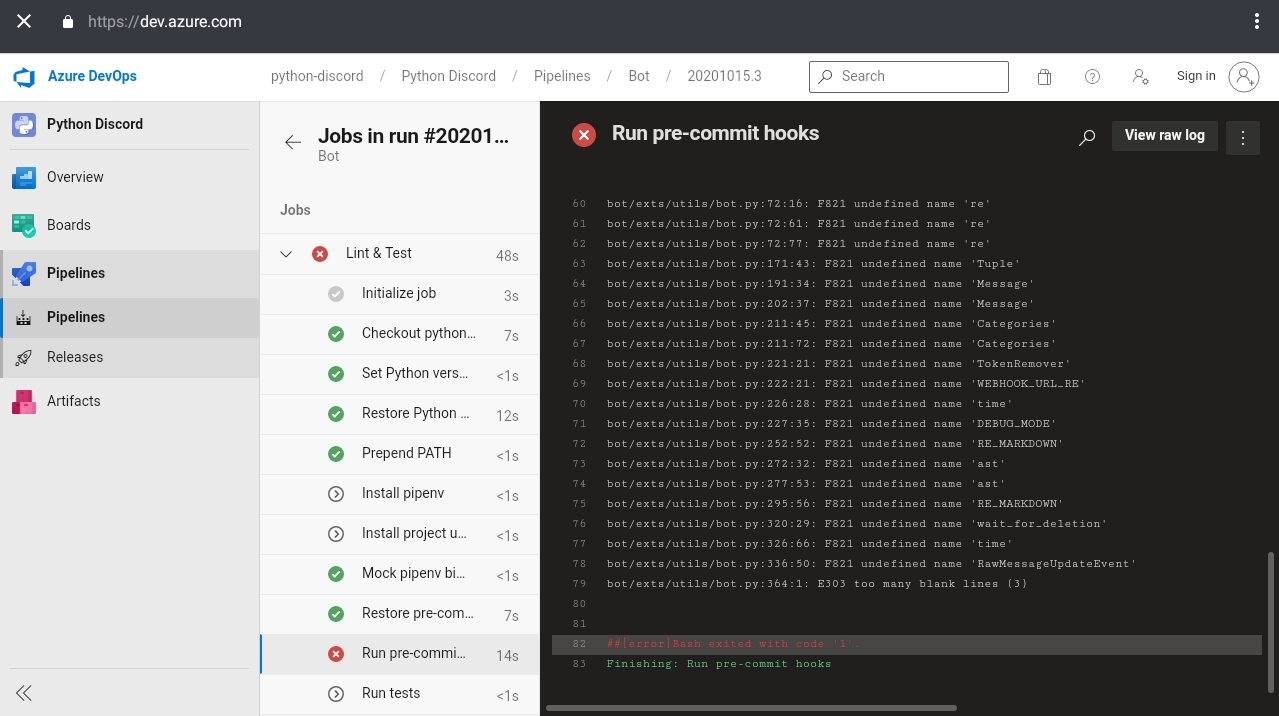
Task: Open python-discord breadcrumb link
Action: click(317, 76)
